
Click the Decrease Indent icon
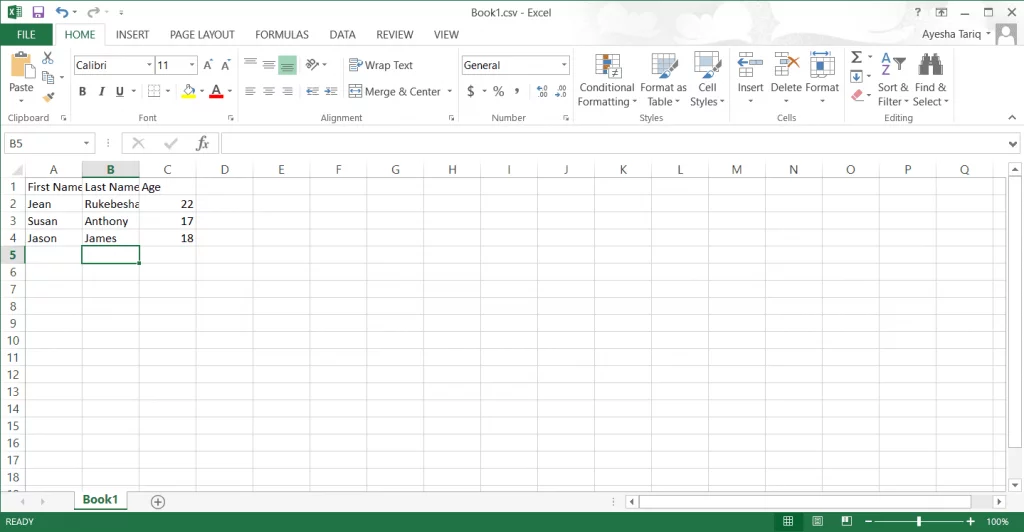pyautogui.click(x=313, y=91)
